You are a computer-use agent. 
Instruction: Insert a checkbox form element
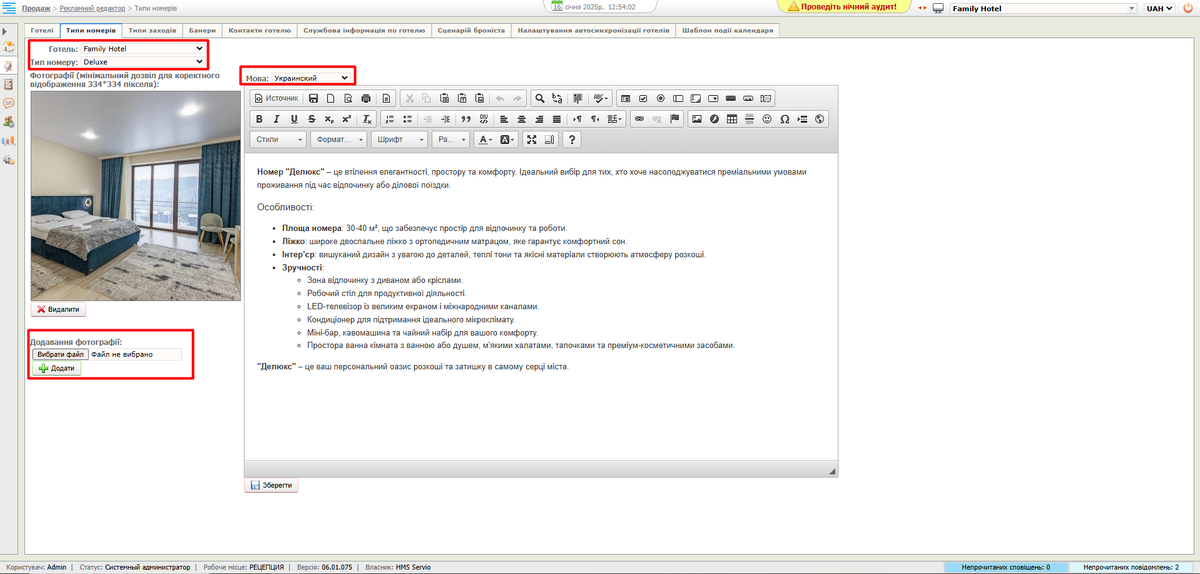[x=643, y=98]
